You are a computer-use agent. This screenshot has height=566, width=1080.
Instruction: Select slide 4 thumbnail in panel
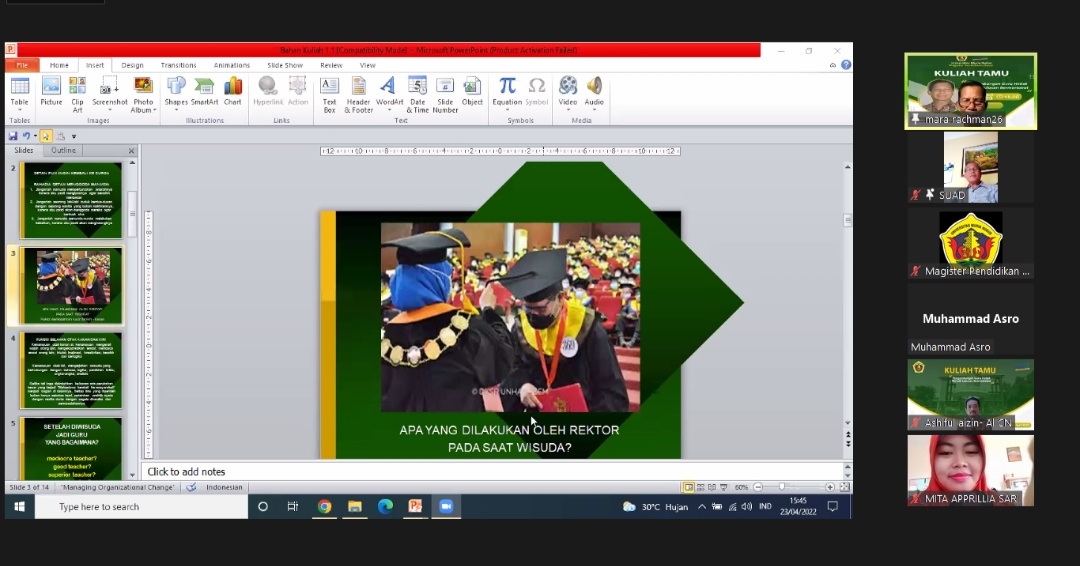pos(72,370)
